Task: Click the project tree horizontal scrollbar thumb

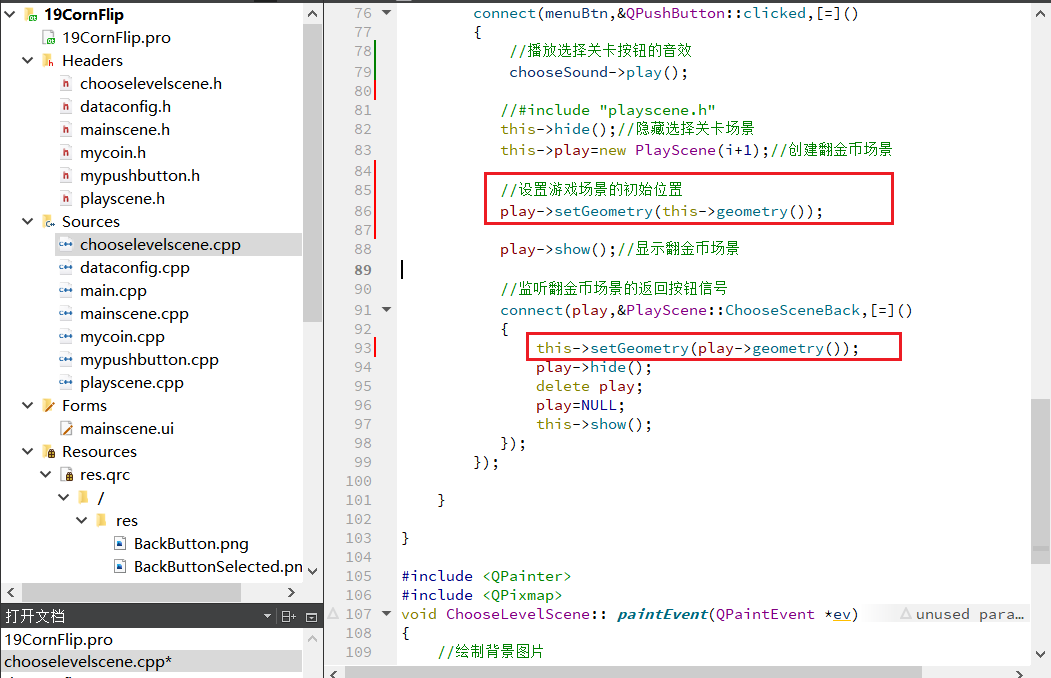Action: pos(131,592)
